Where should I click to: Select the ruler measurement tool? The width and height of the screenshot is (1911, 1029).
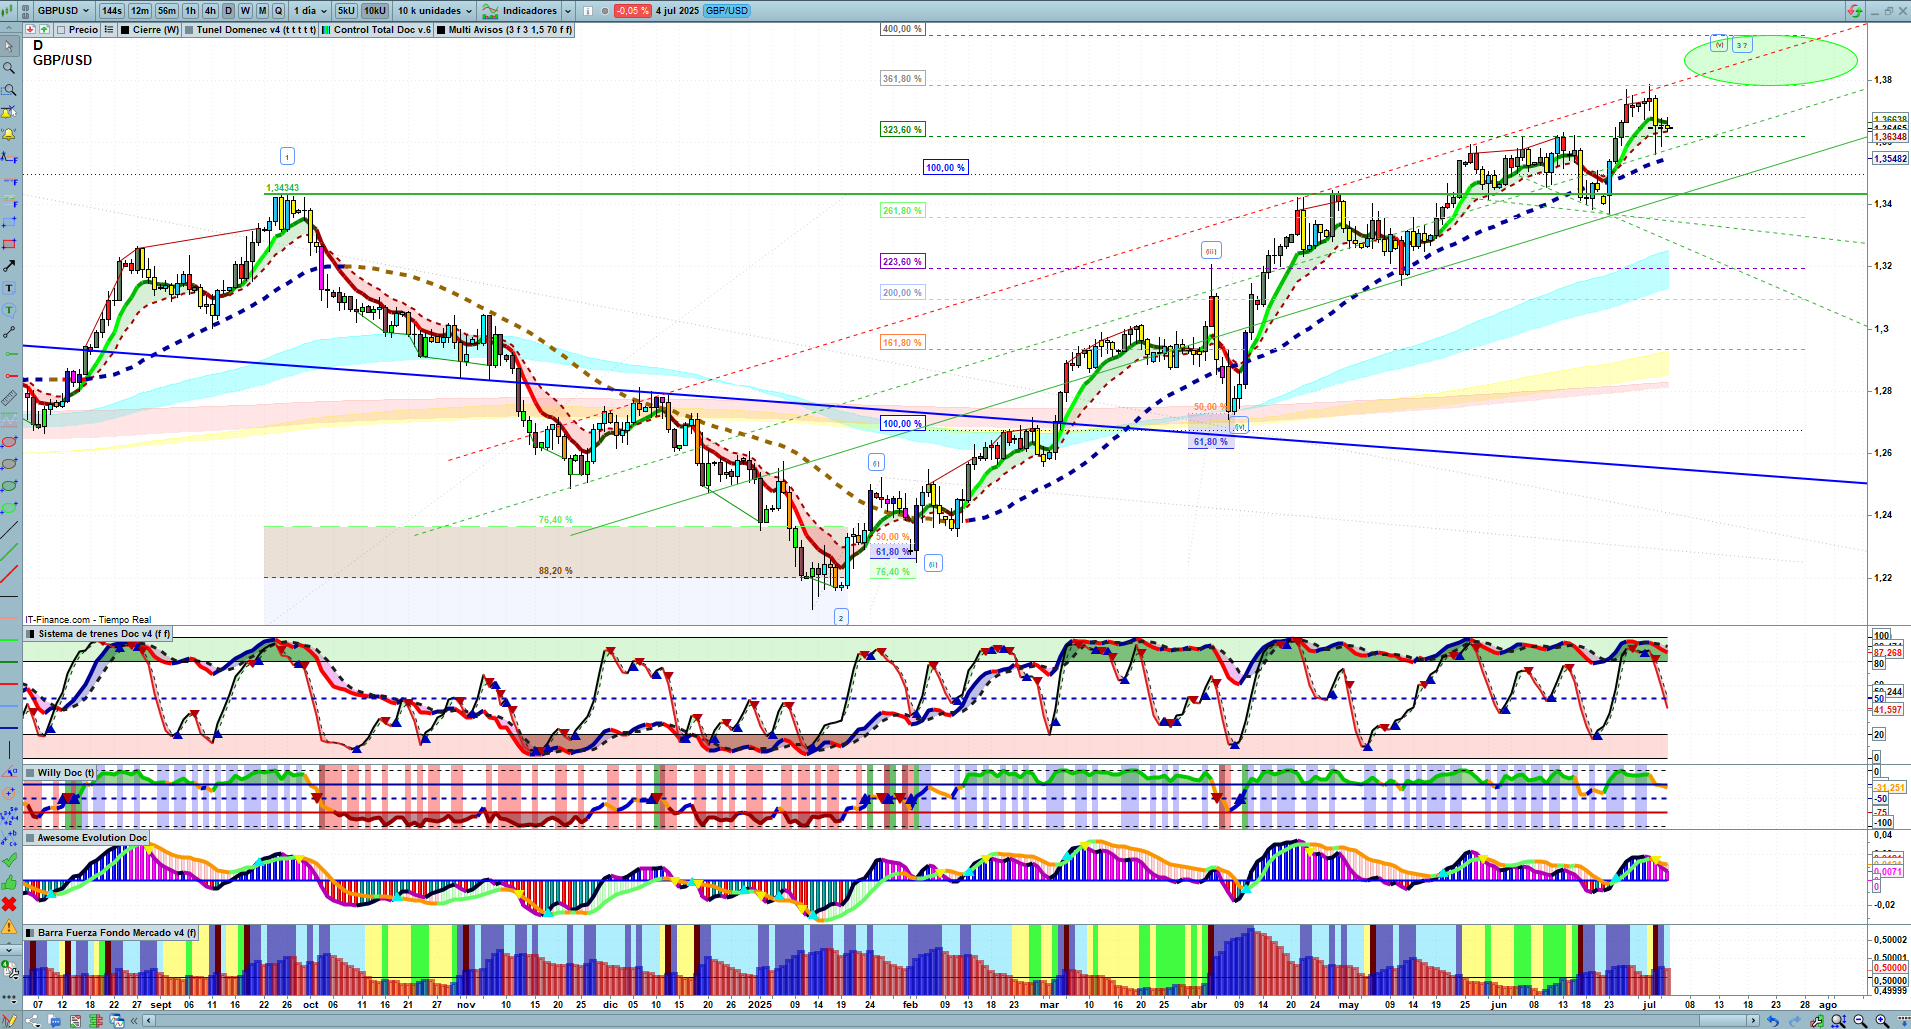coord(9,398)
